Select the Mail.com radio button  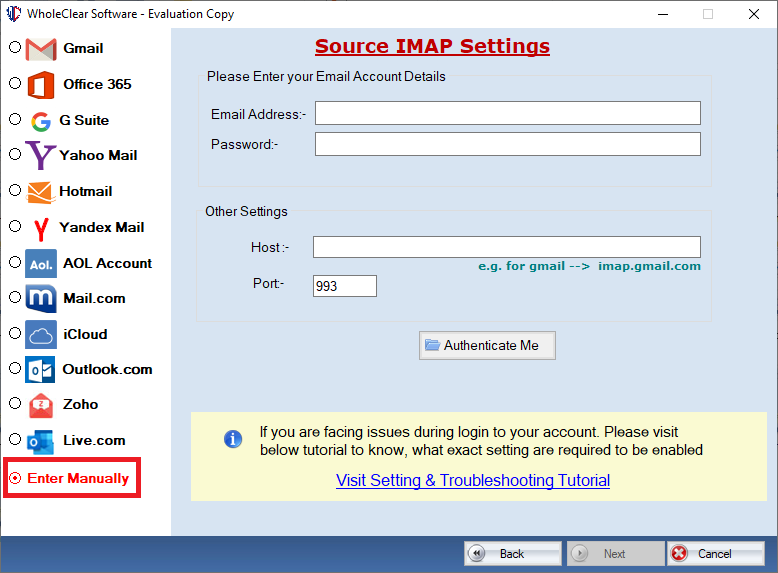coord(15,297)
